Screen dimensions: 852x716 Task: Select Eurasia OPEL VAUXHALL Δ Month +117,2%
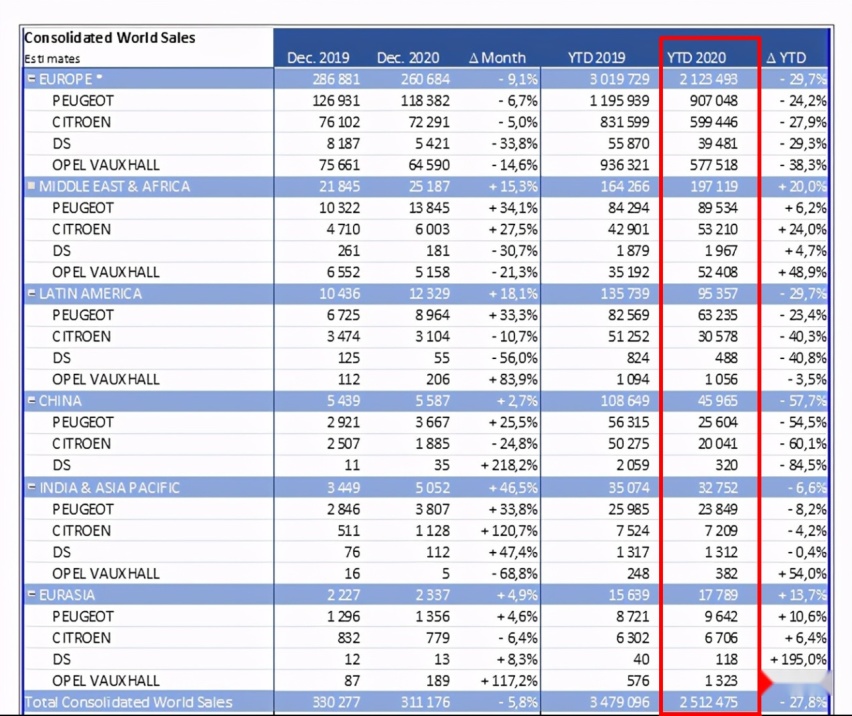point(509,681)
